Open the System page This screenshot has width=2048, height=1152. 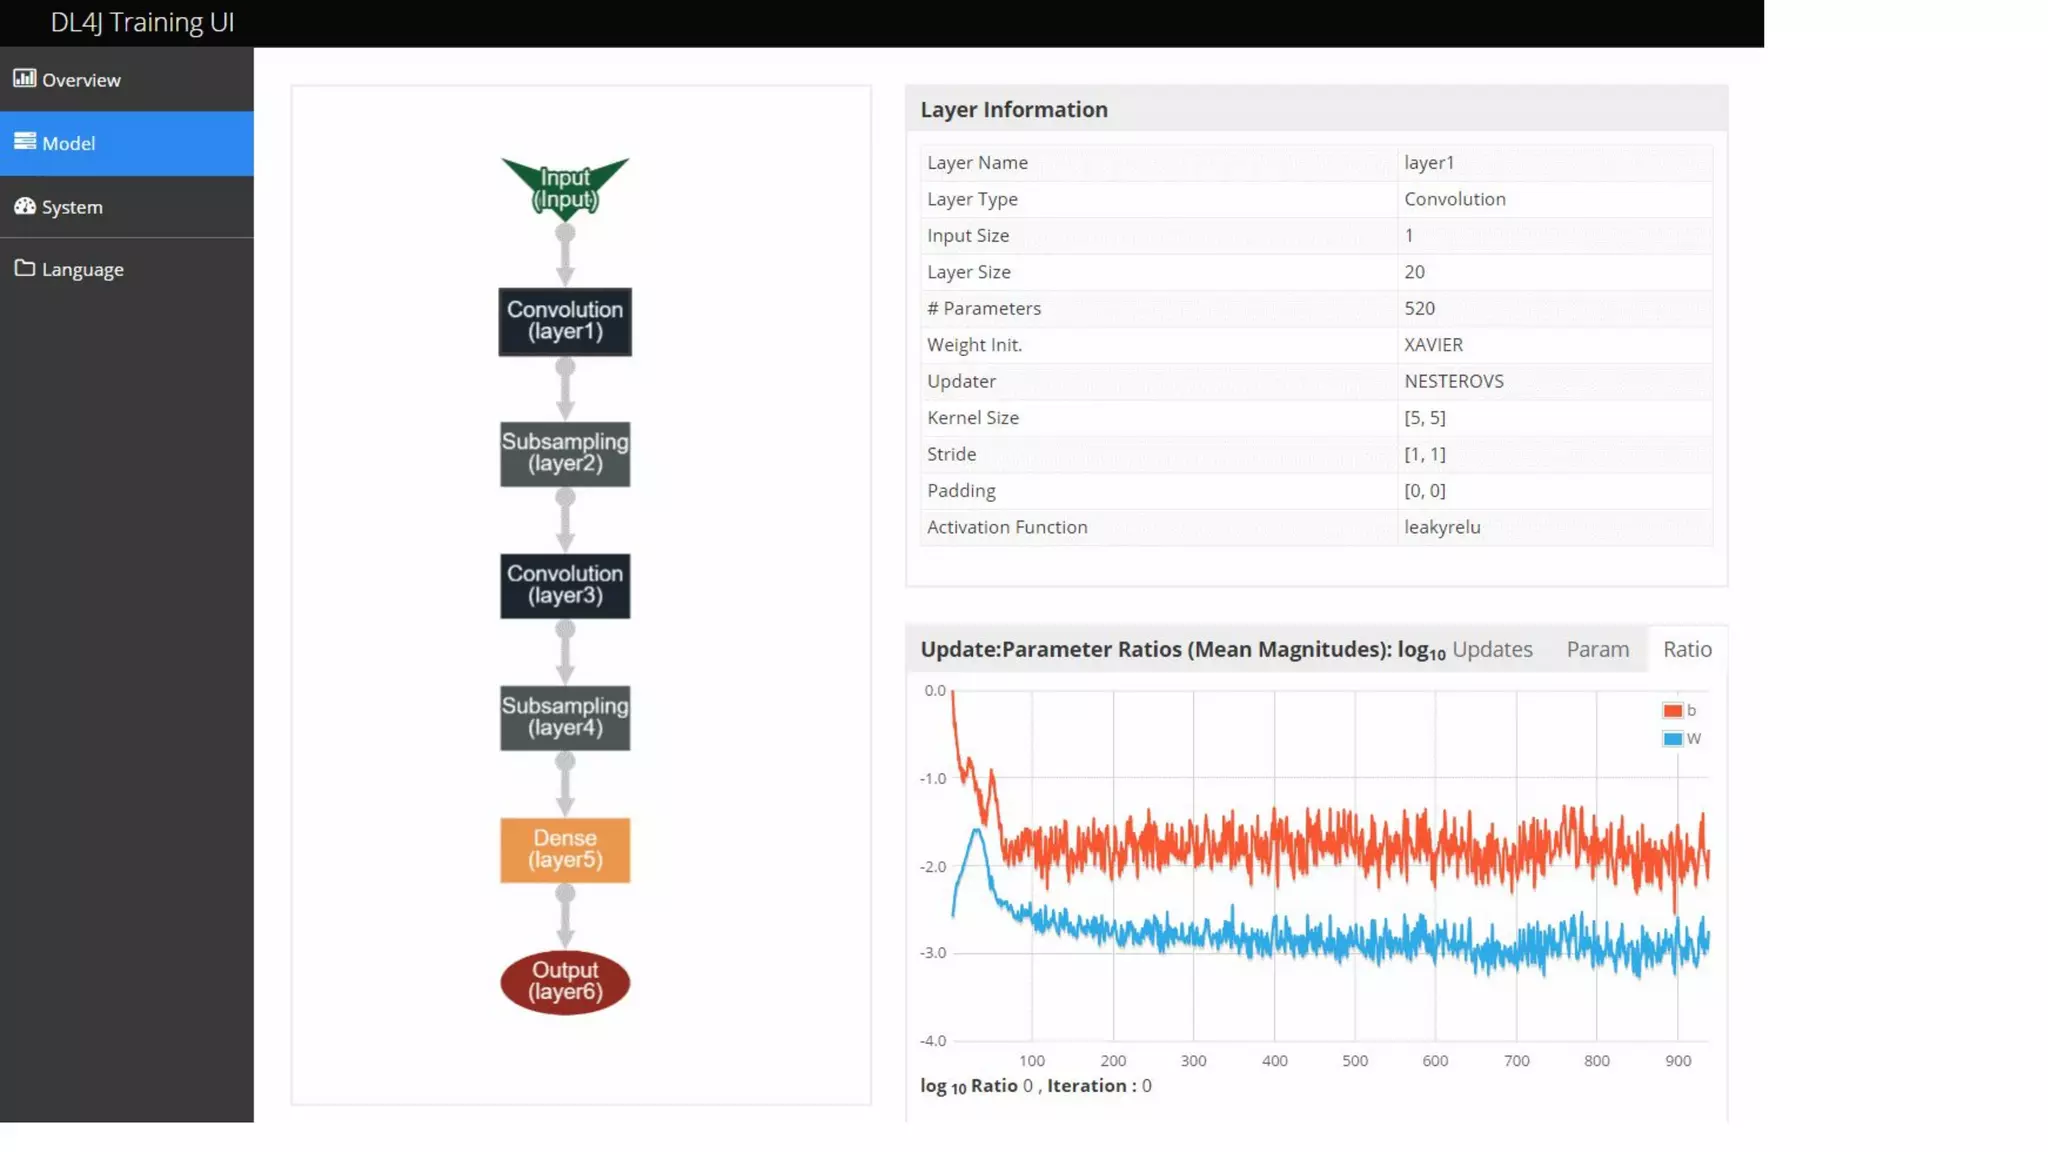click(x=72, y=207)
